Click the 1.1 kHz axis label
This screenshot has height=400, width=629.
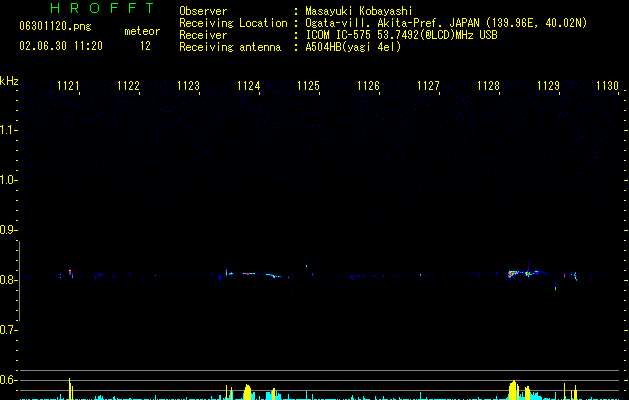point(8,130)
